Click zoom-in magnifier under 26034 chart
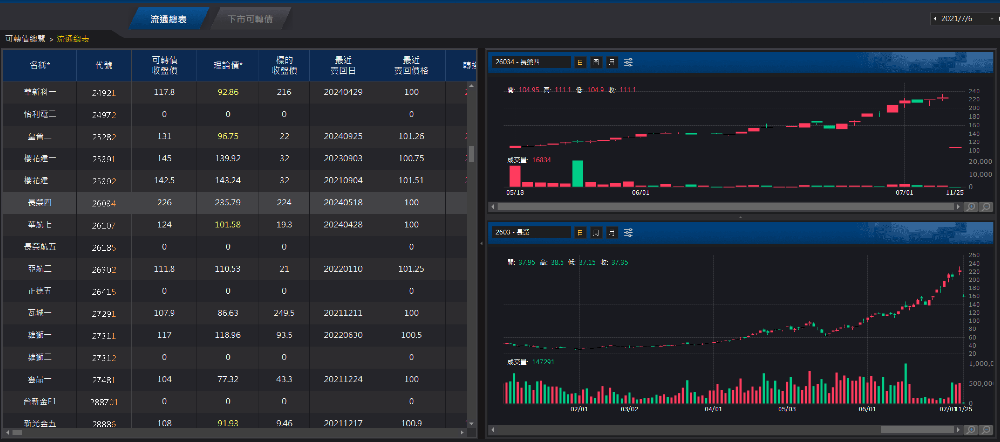This screenshot has height=442, width=1000. [x=971, y=207]
